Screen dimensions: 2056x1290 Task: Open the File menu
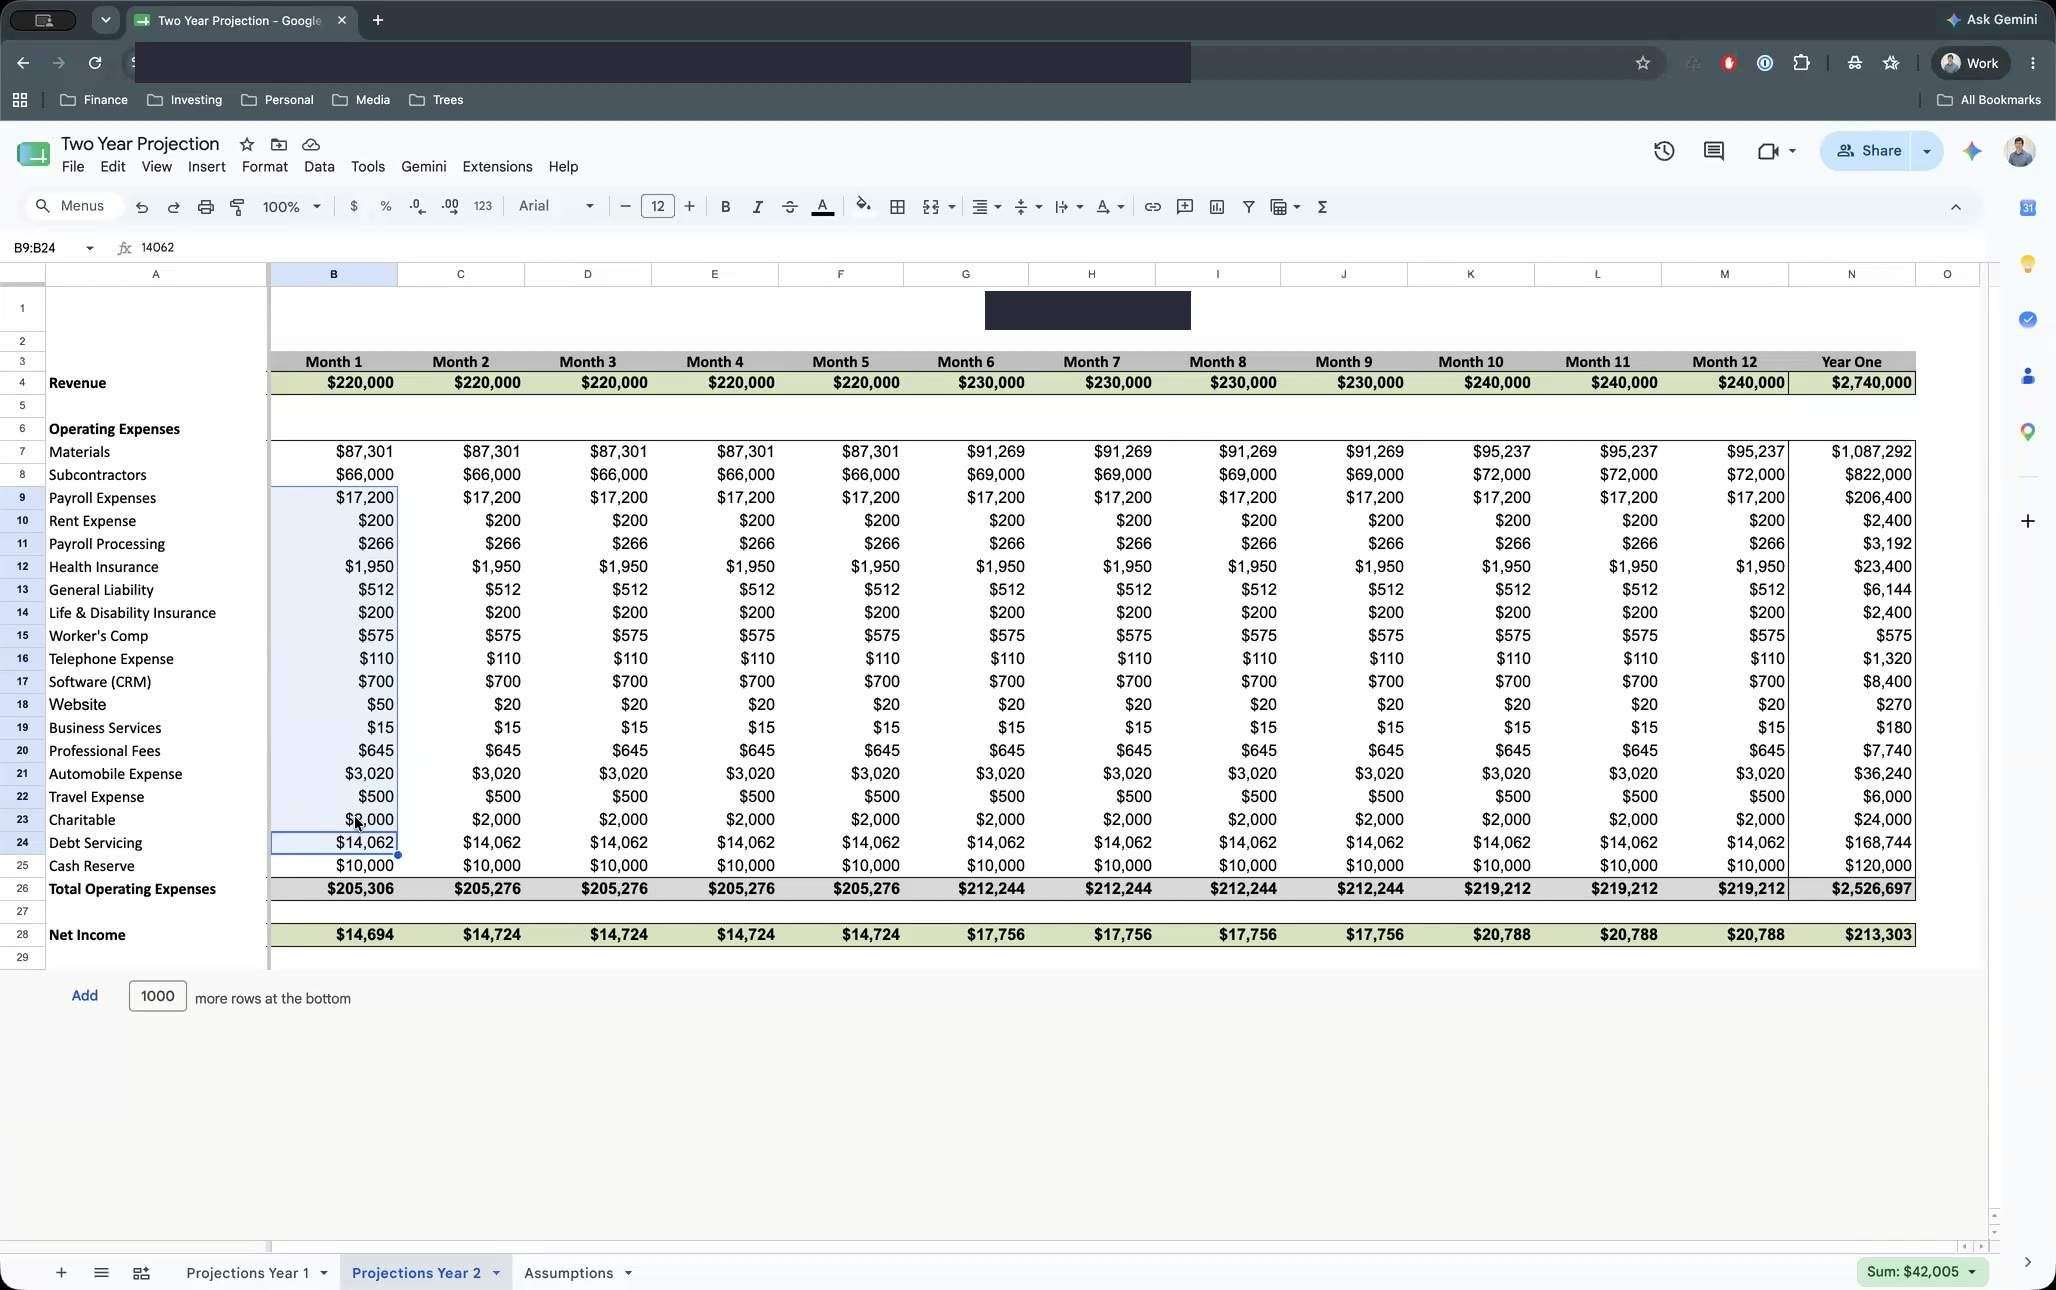[73, 167]
